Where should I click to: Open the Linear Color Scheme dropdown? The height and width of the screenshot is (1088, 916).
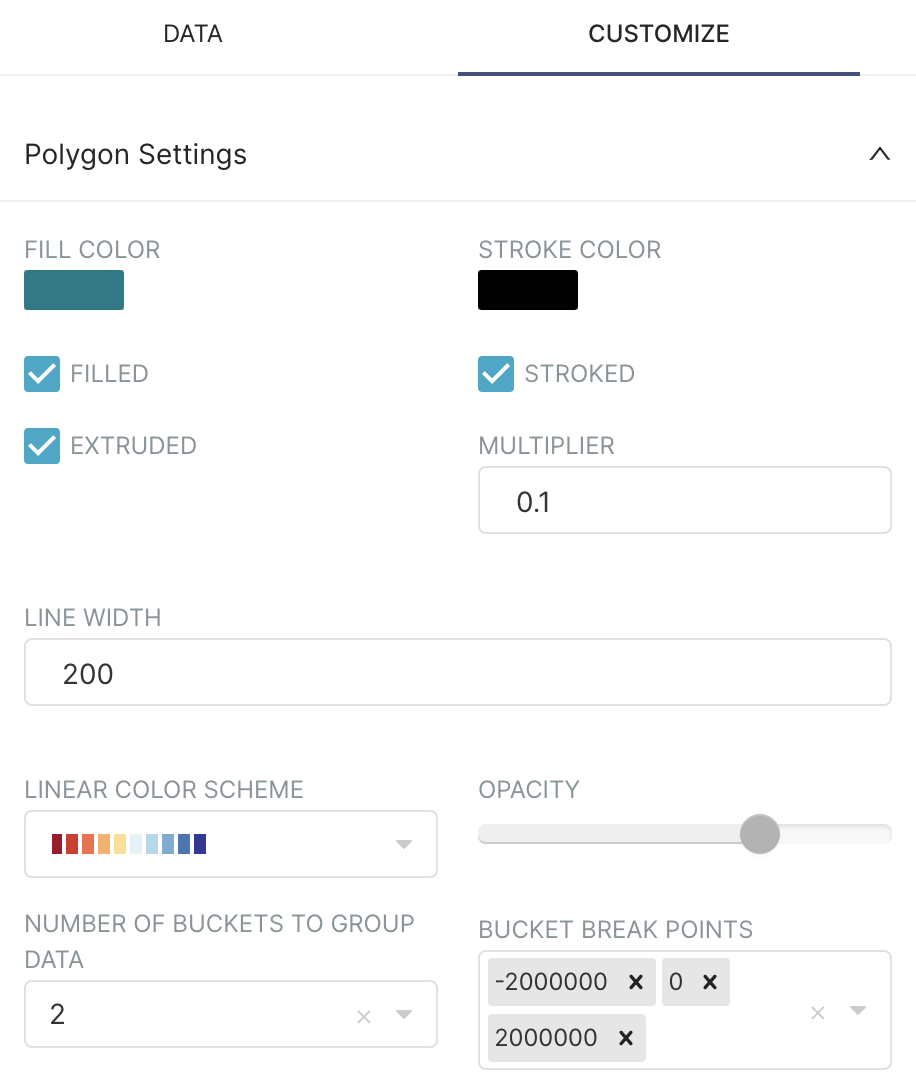point(404,844)
